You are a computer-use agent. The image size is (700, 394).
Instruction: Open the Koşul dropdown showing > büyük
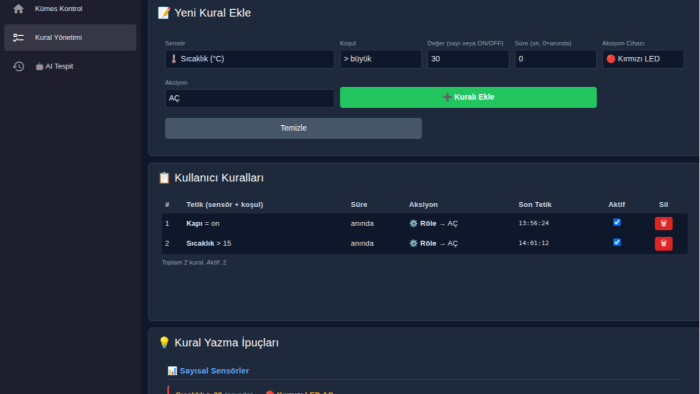point(380,59)
